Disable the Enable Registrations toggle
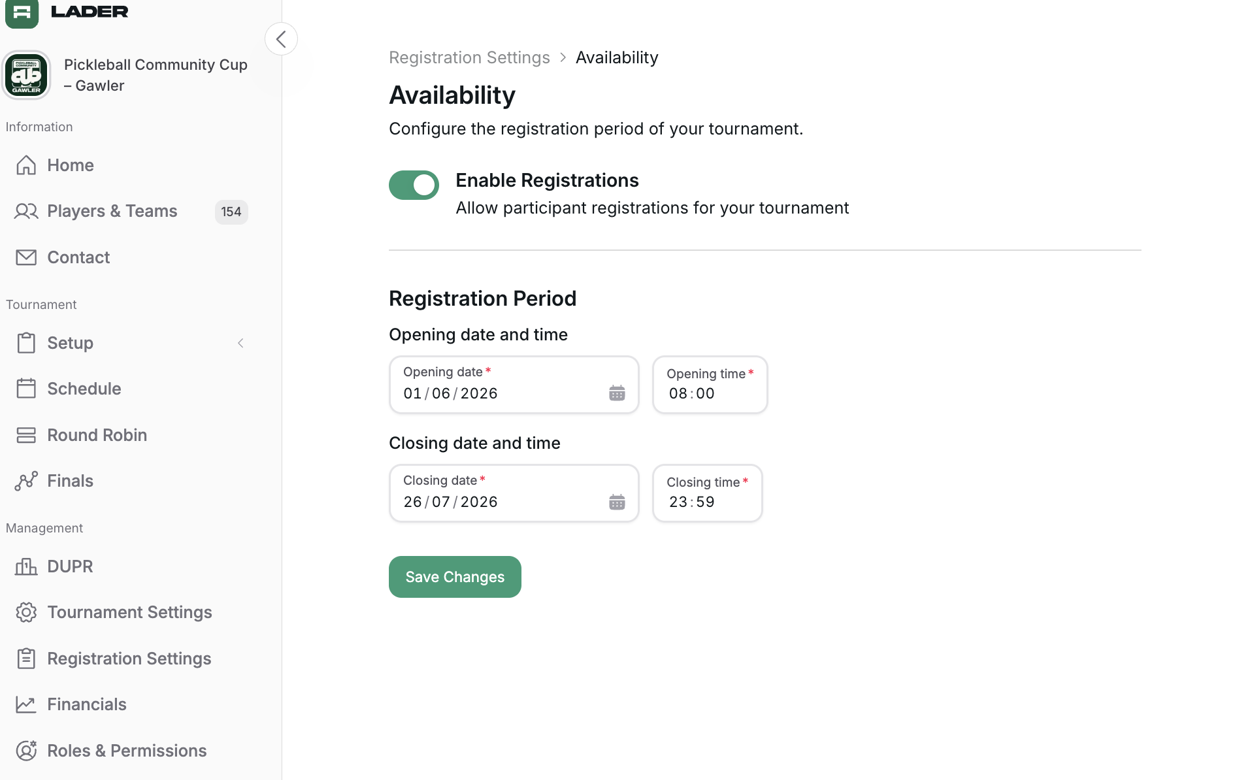The height and width of the screenshot is (780, 1249). click(414, 185)
